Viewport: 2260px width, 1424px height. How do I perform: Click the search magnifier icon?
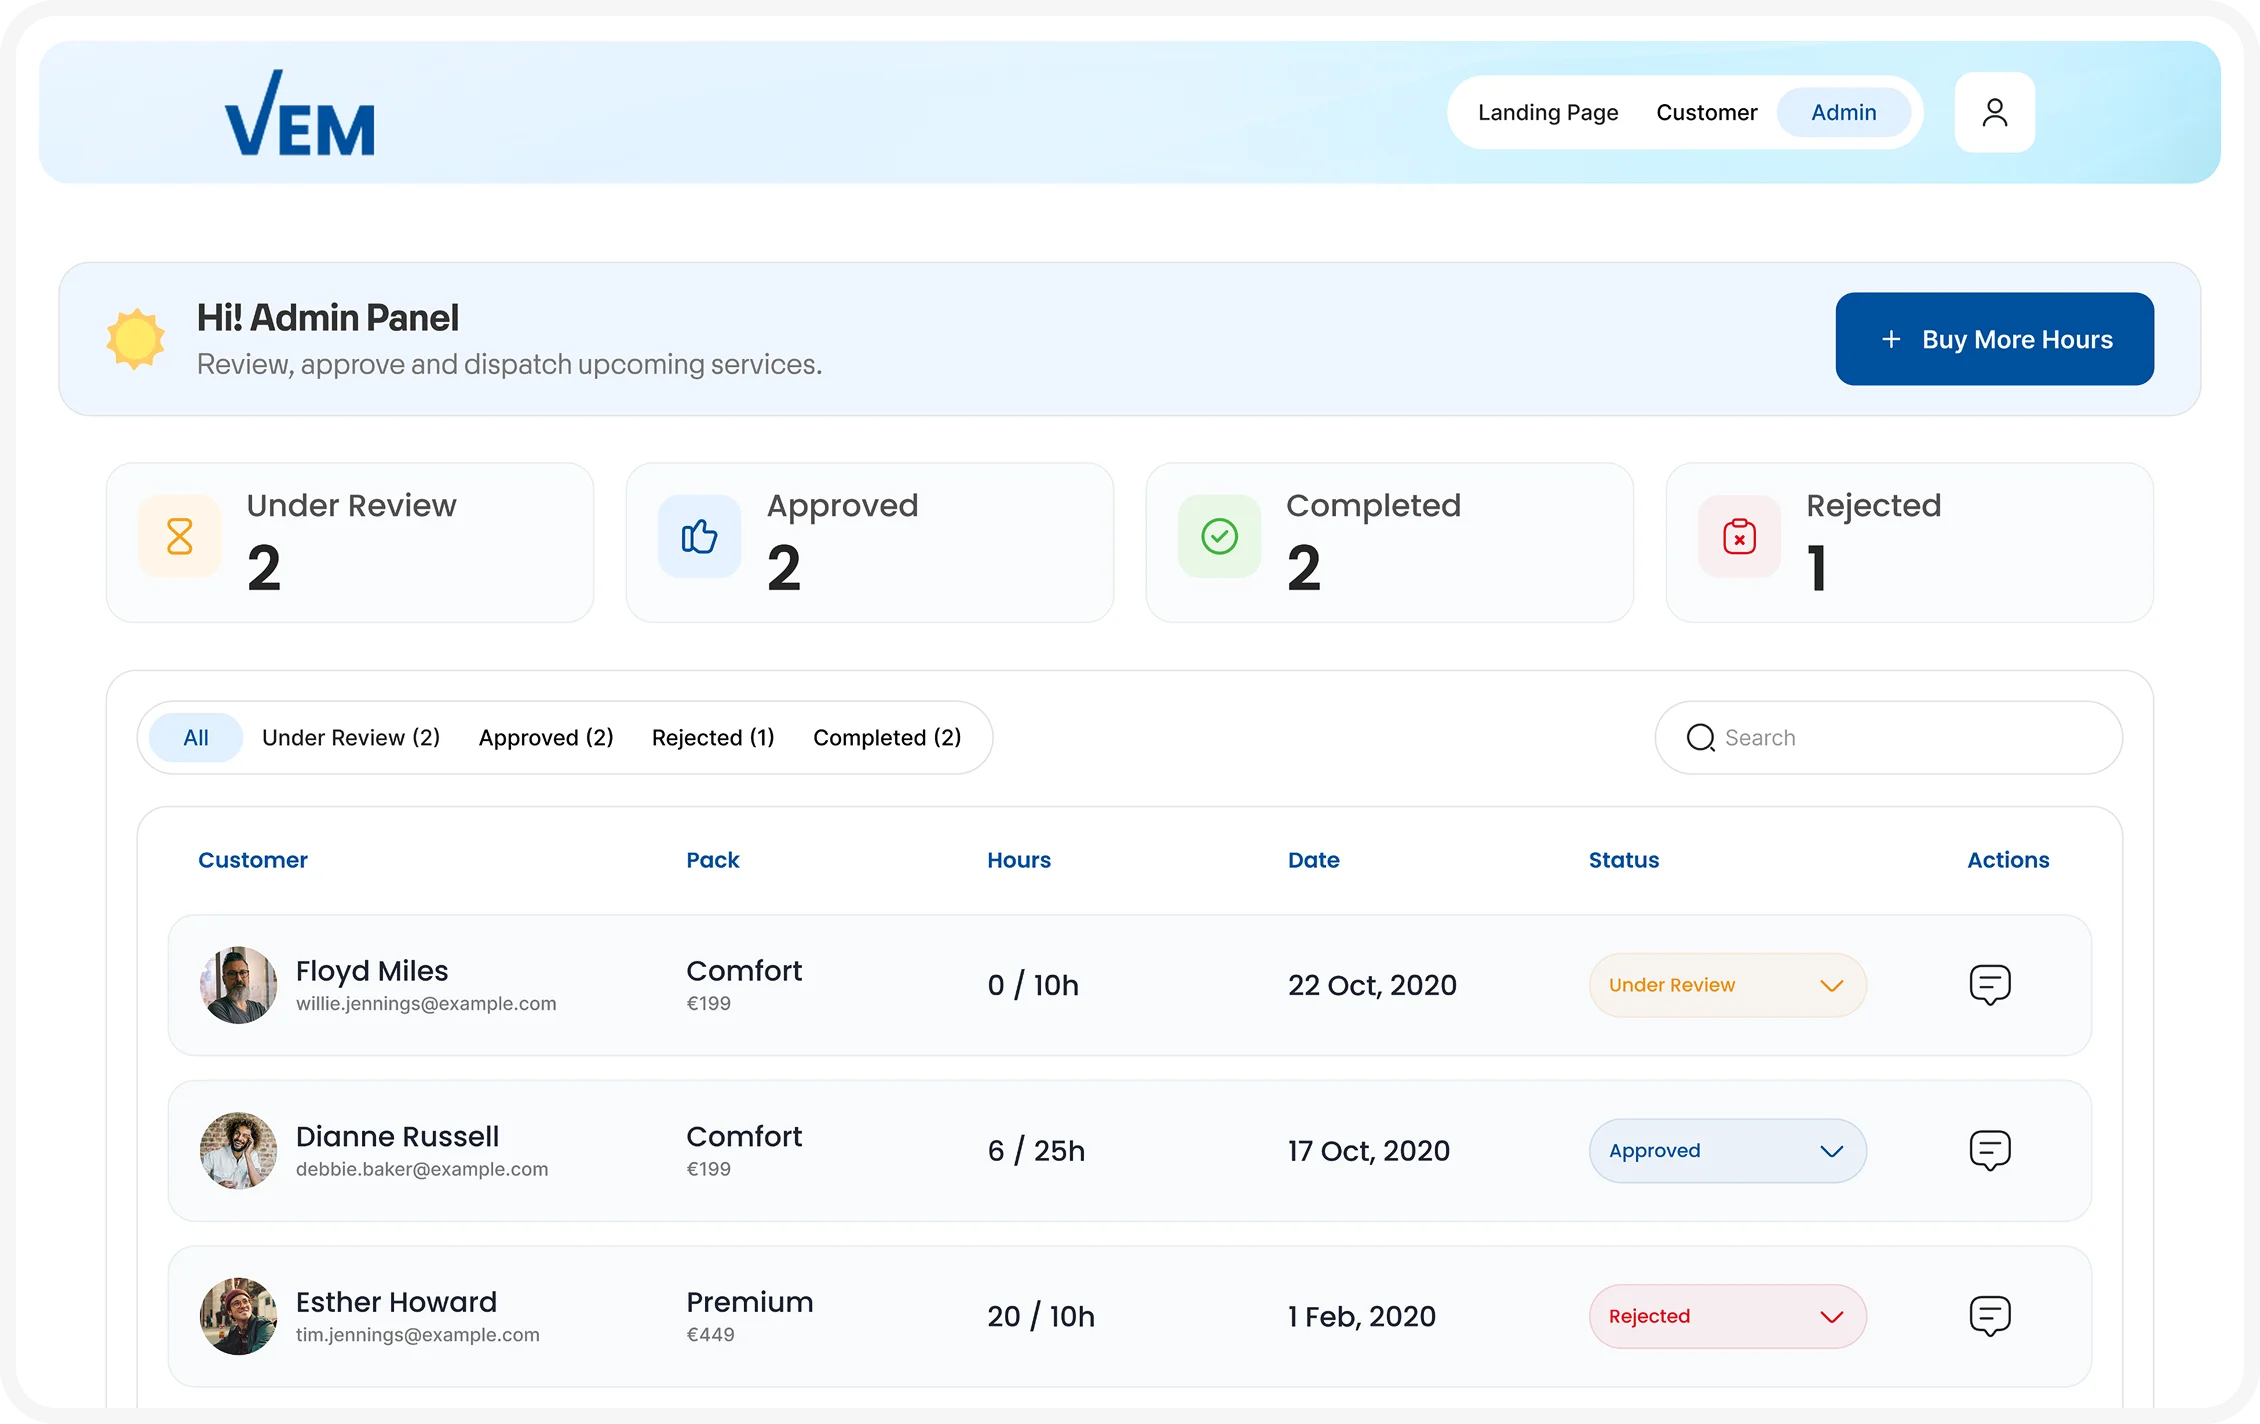click(1700, 738)
